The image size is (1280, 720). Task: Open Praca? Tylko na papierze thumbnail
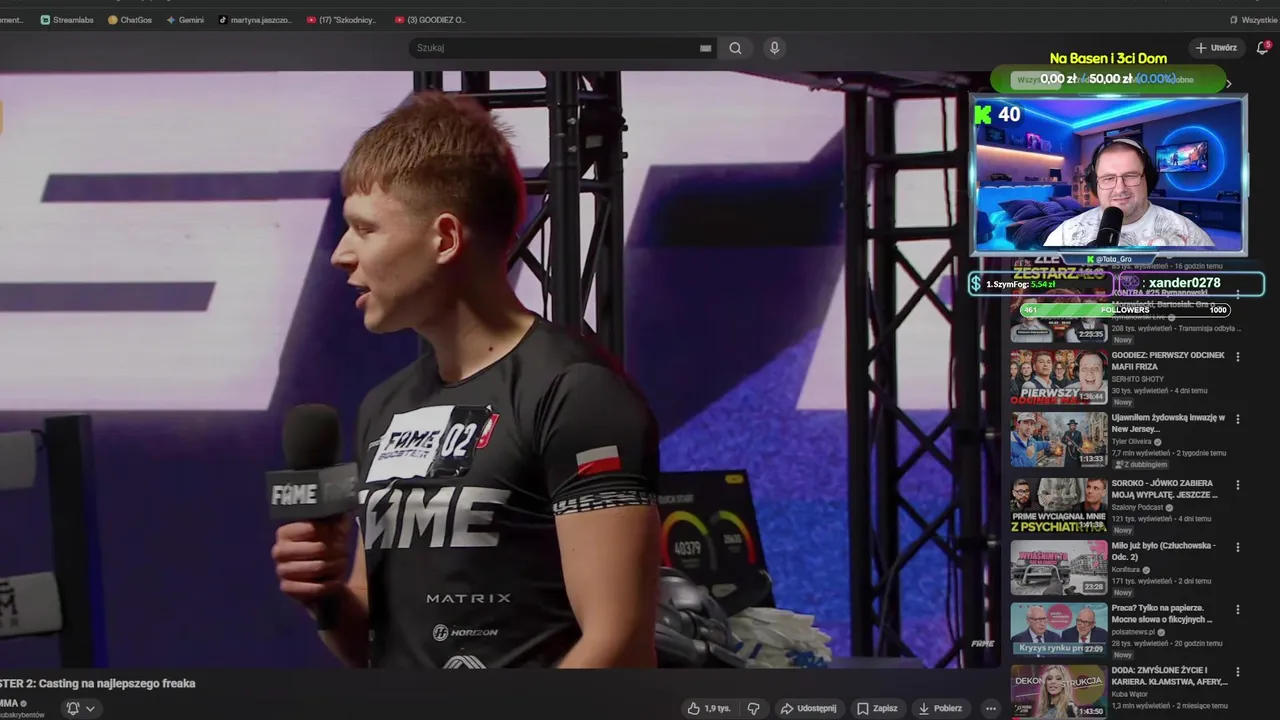click(1059, 629)
